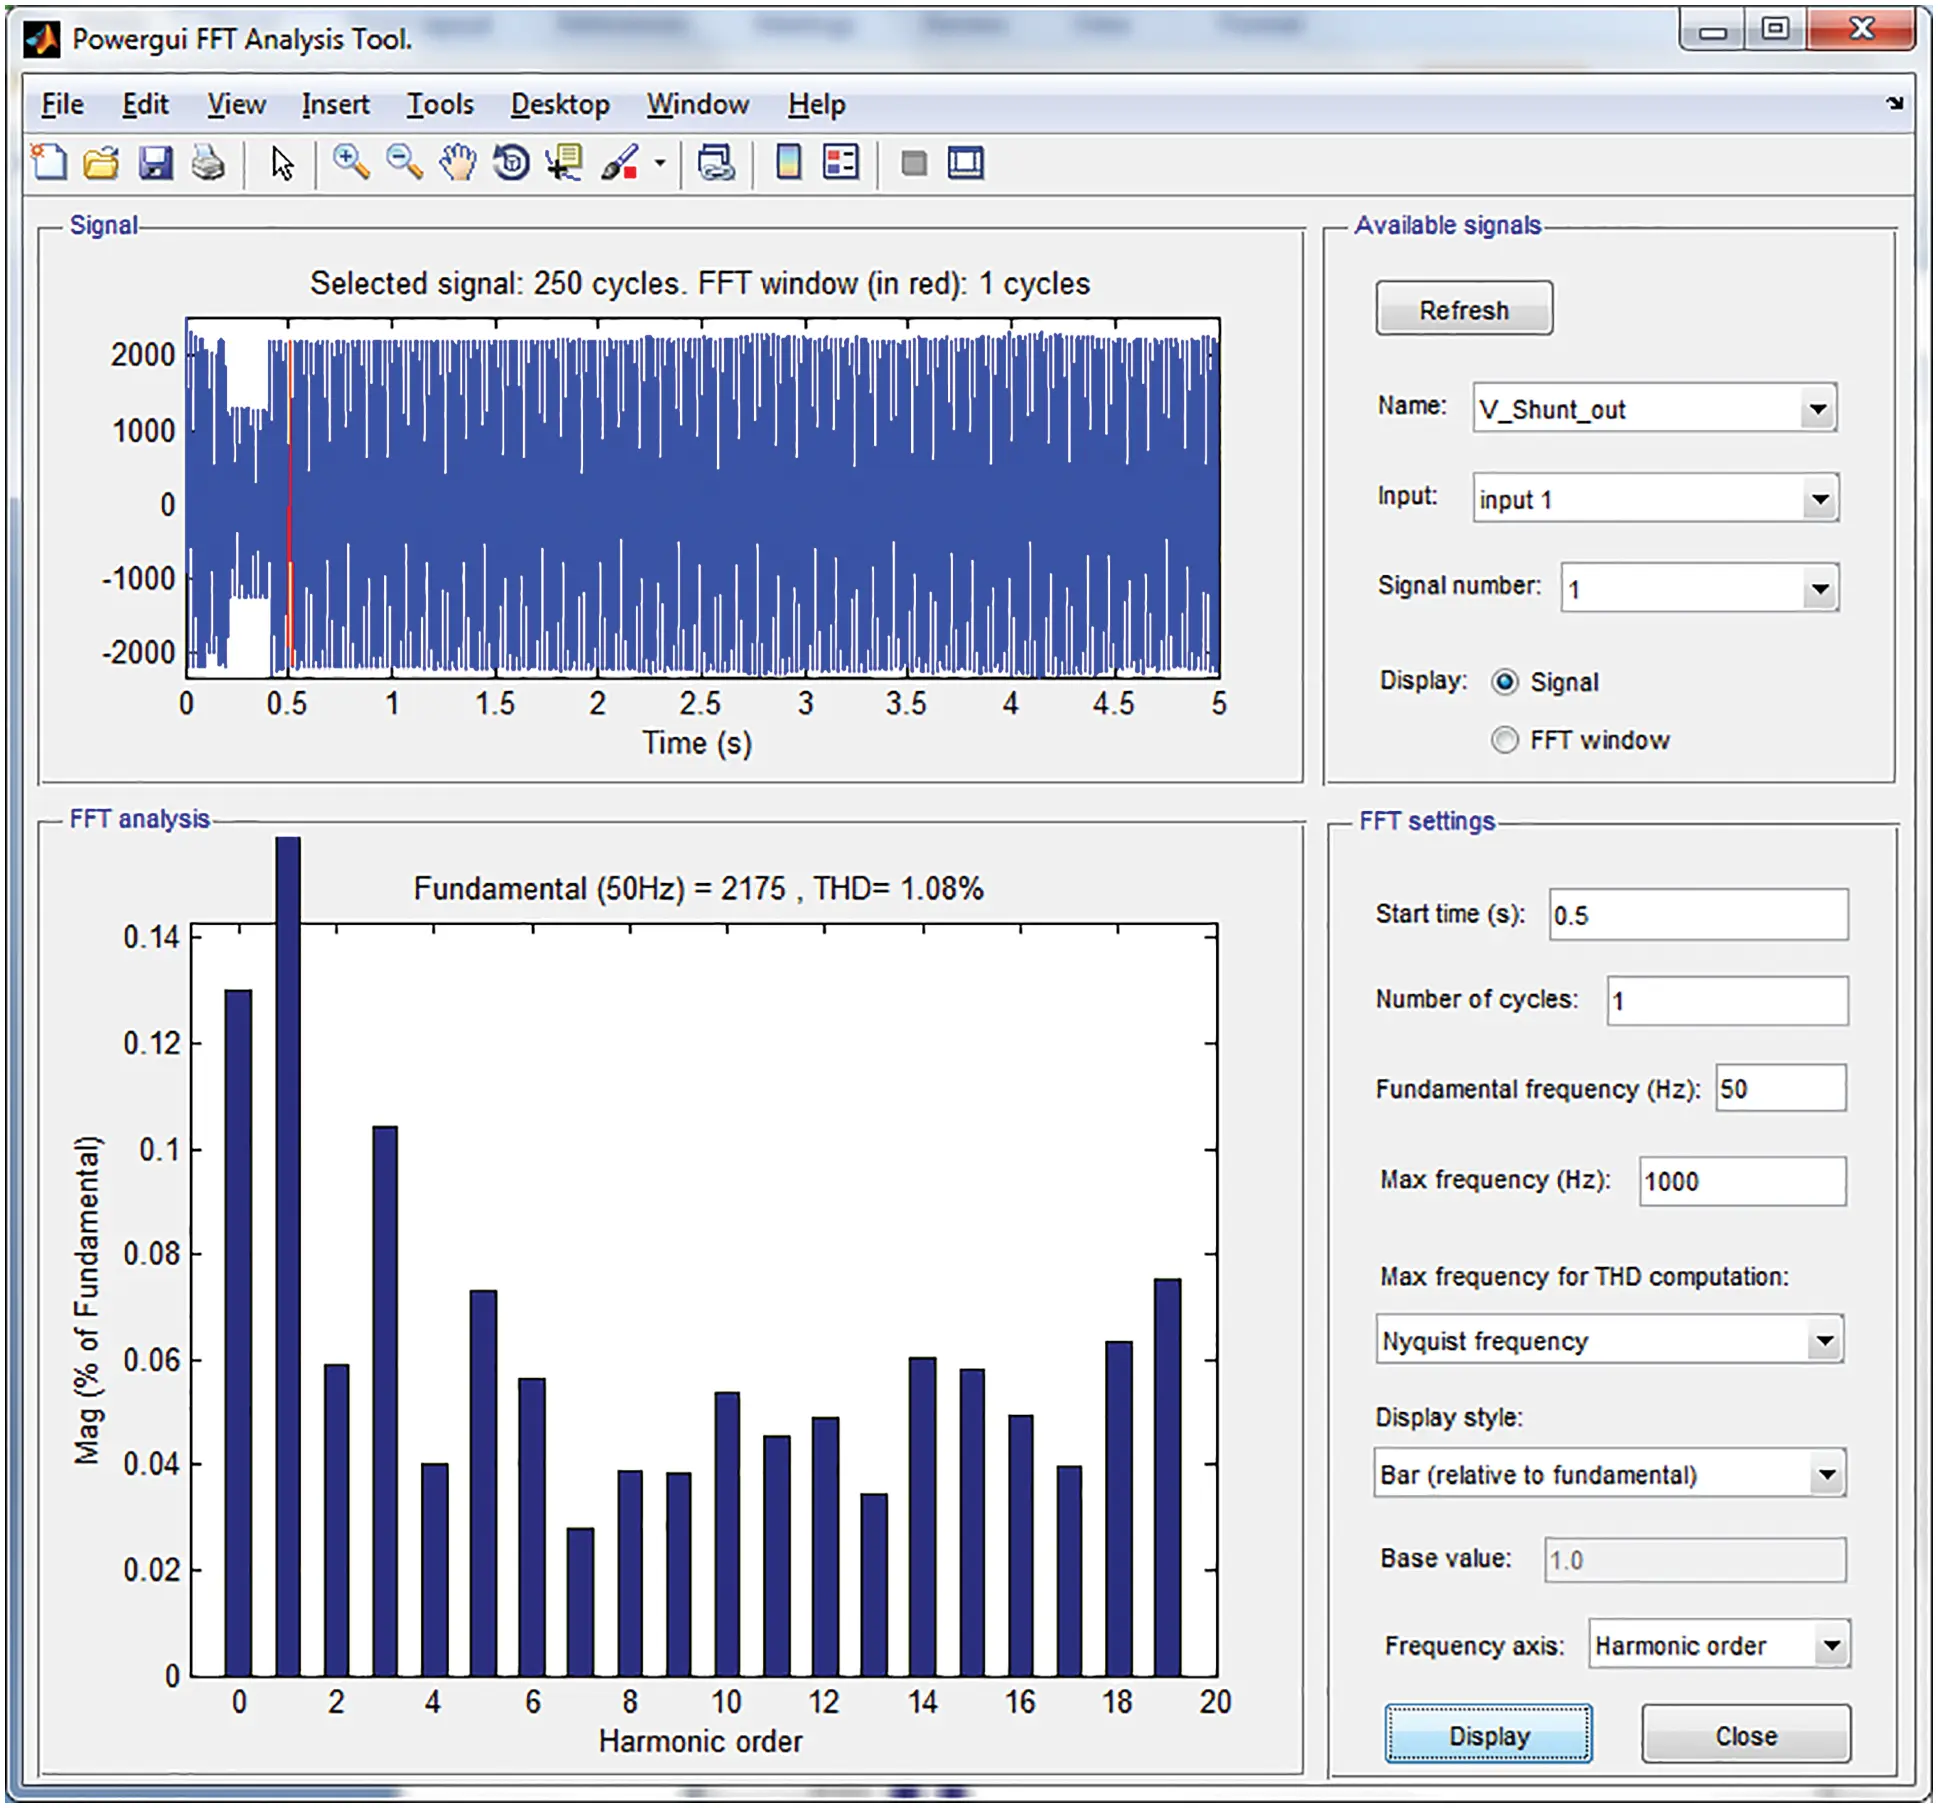Image resolution: width=1938 pixels, height=1808 pixels.
Task: Open the Insert menu
Action: [x=335, y=104]
